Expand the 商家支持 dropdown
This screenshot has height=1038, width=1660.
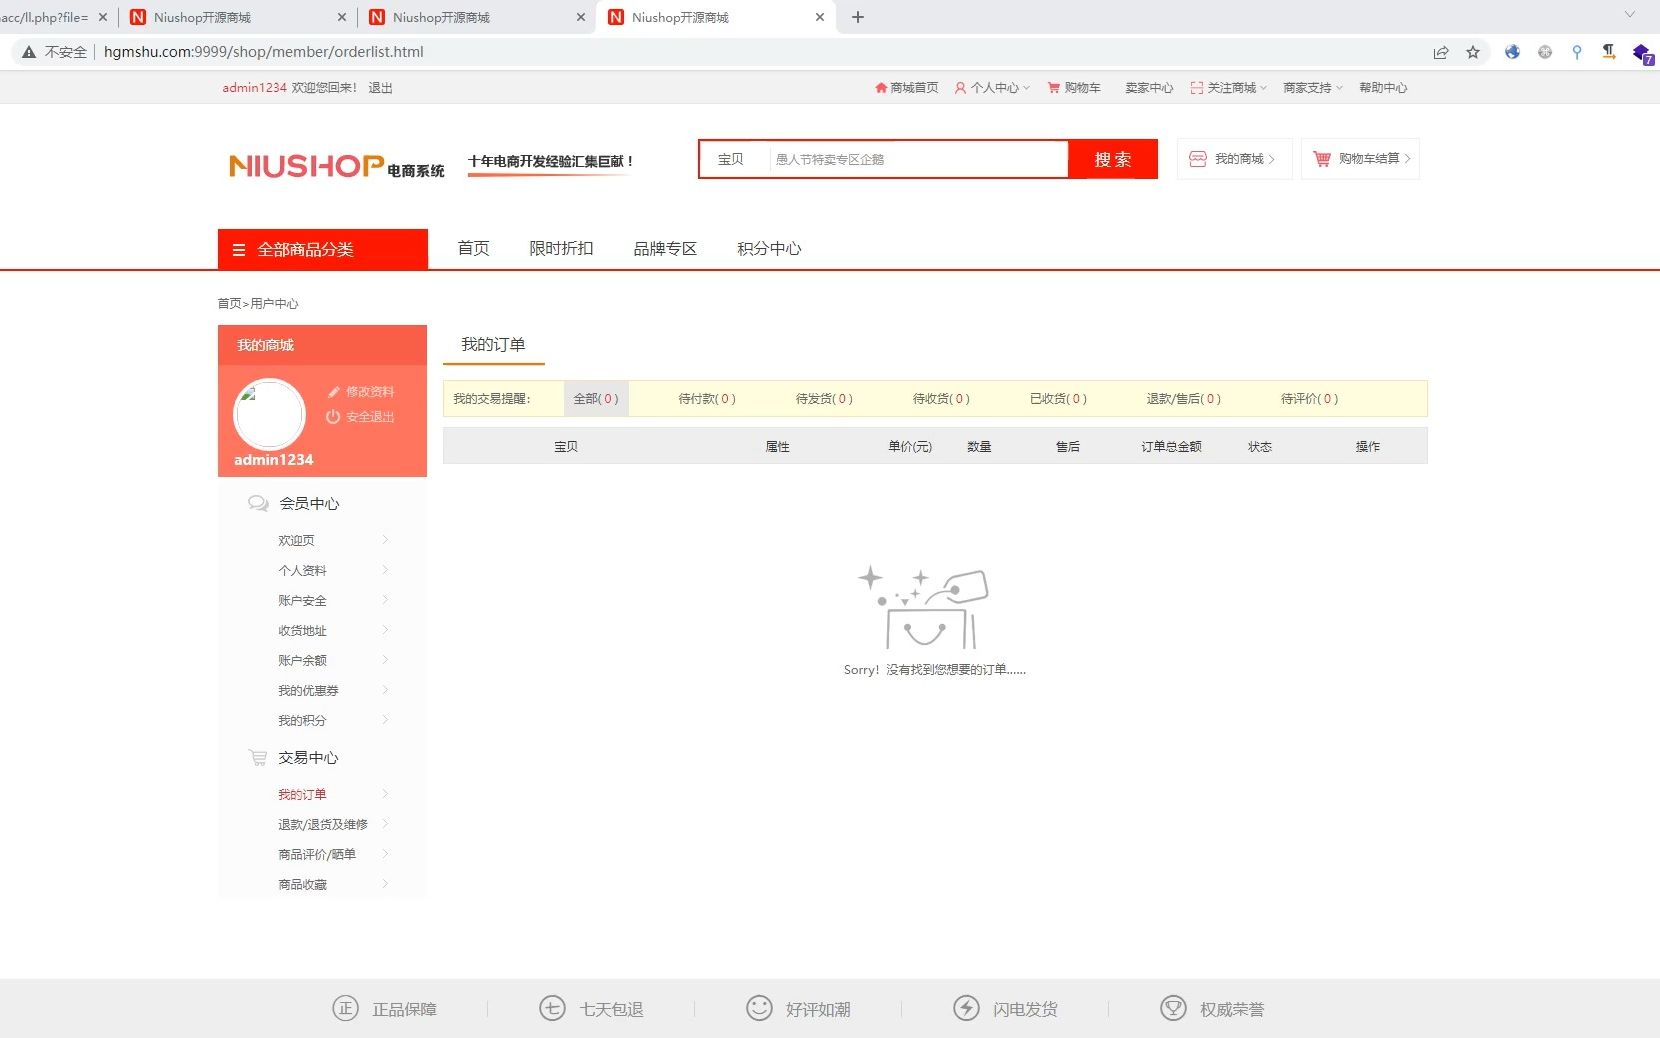(x=1339, y=88)
